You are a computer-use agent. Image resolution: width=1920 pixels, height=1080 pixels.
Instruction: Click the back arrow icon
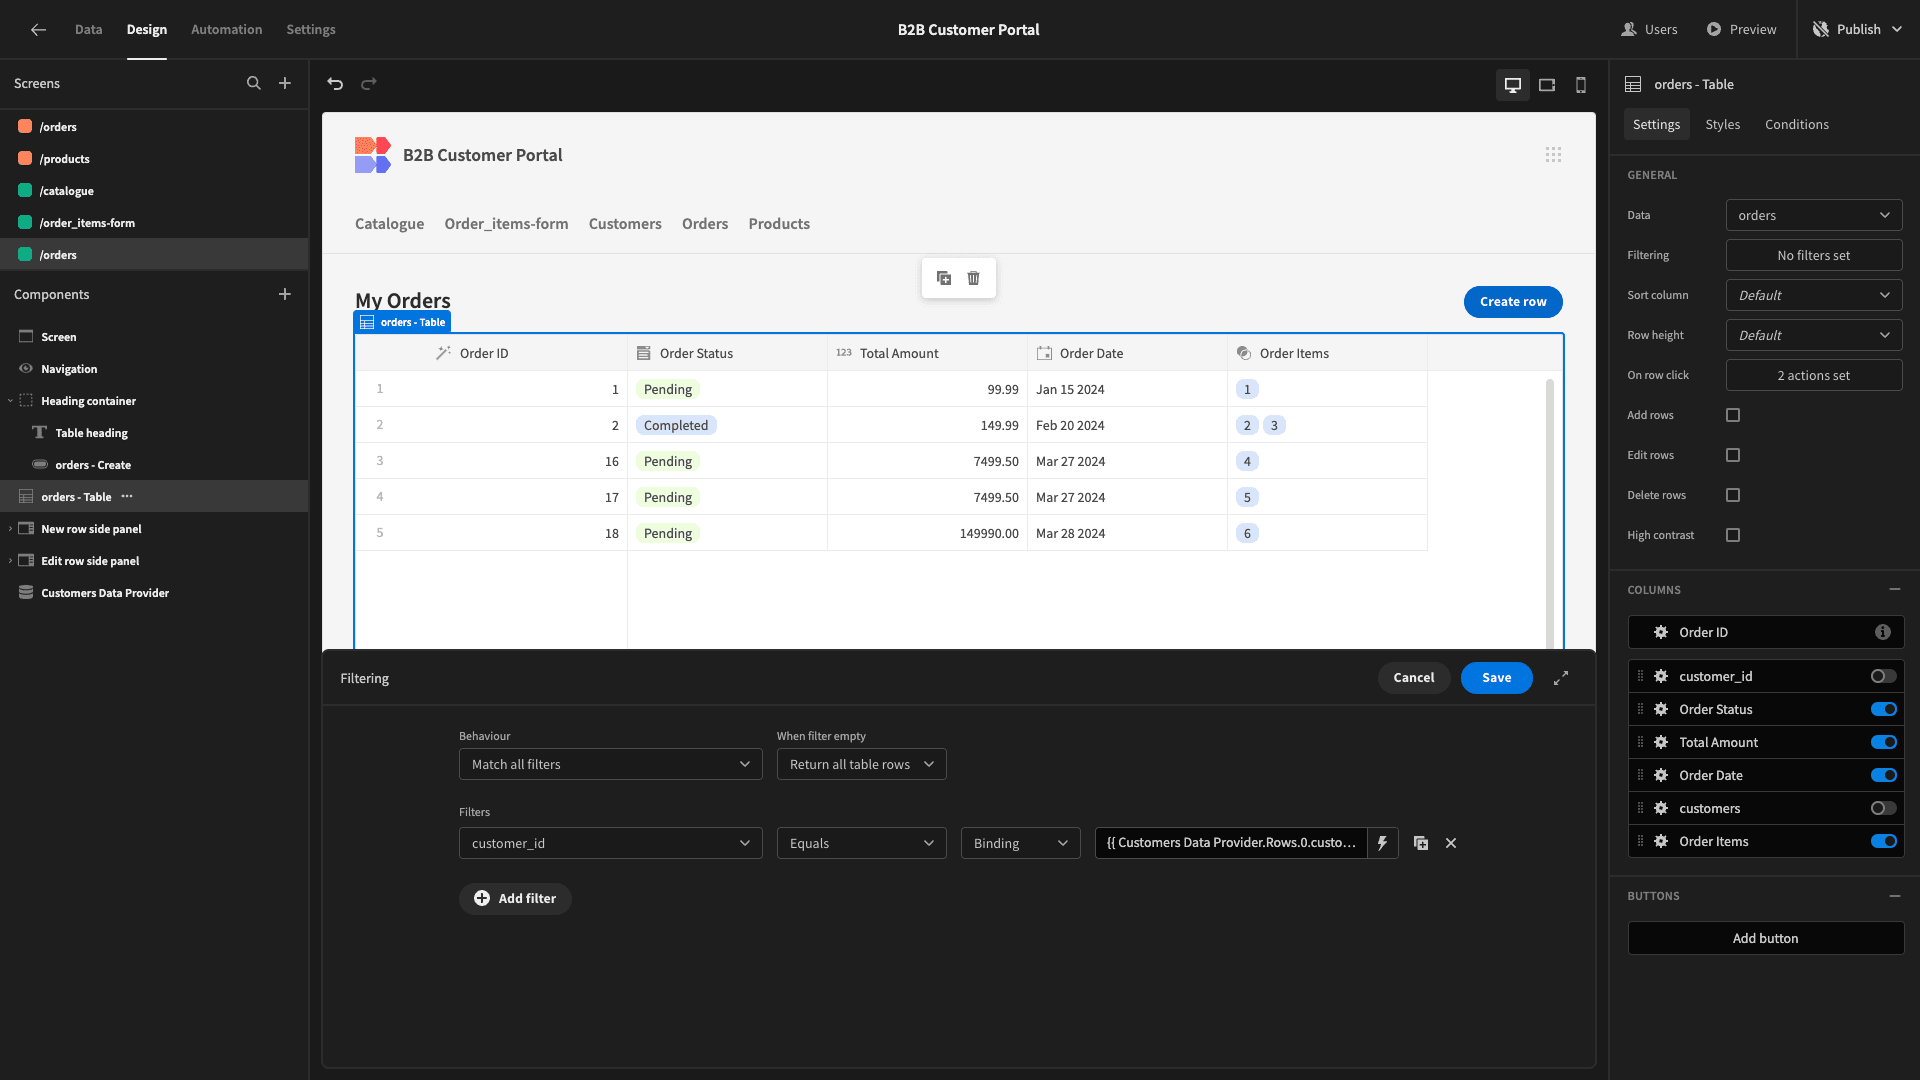click(x=38, y=30)
